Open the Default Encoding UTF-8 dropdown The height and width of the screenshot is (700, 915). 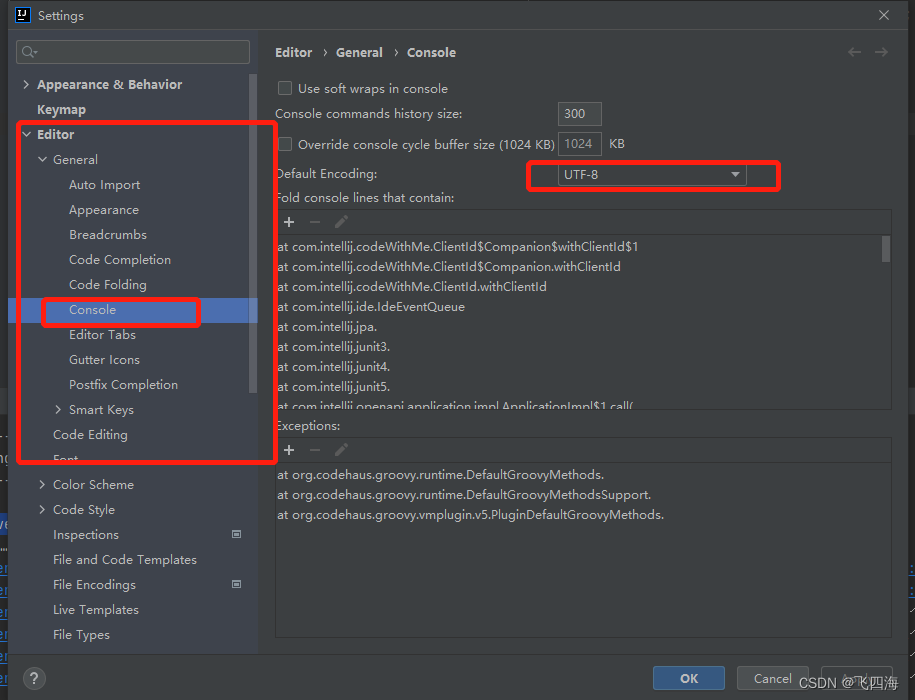(735, 174)
